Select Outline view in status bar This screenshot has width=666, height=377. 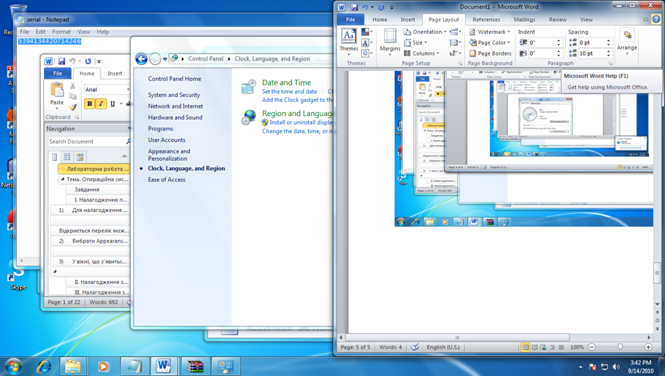point(552,347)
